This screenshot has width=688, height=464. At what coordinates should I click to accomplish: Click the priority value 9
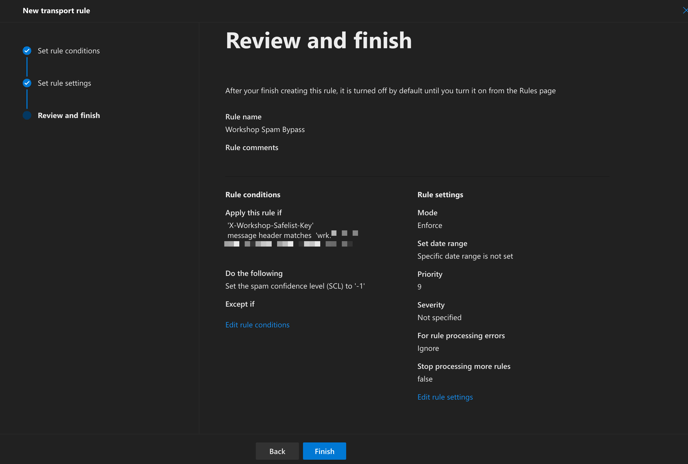point(420,287)
